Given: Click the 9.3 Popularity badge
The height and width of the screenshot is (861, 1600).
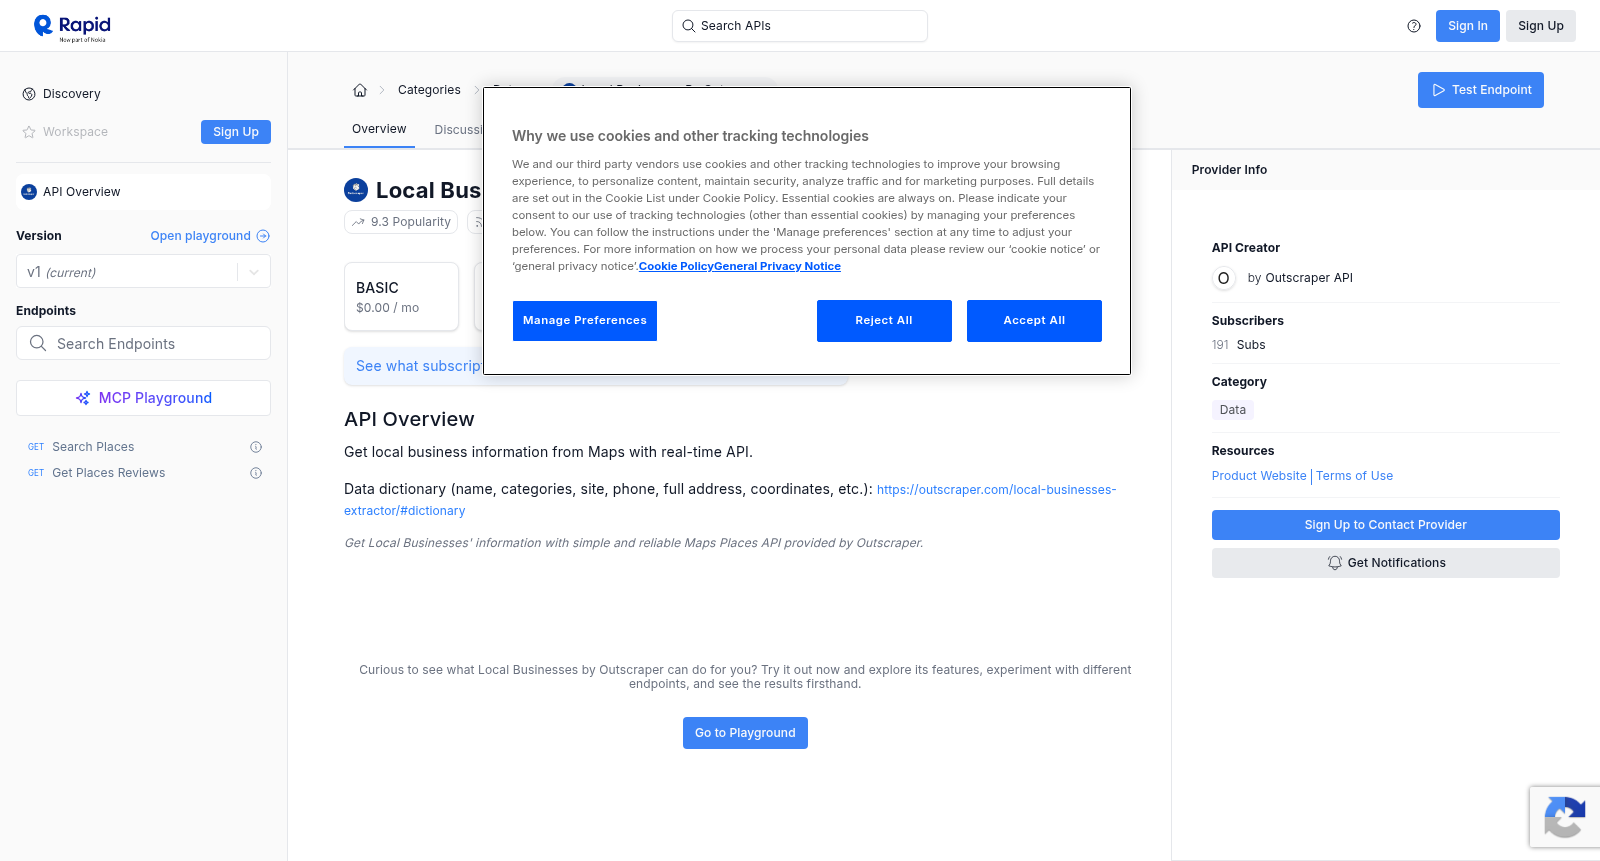Looking at the screenshot, I should pyautogui.click(x=401, y=222).
